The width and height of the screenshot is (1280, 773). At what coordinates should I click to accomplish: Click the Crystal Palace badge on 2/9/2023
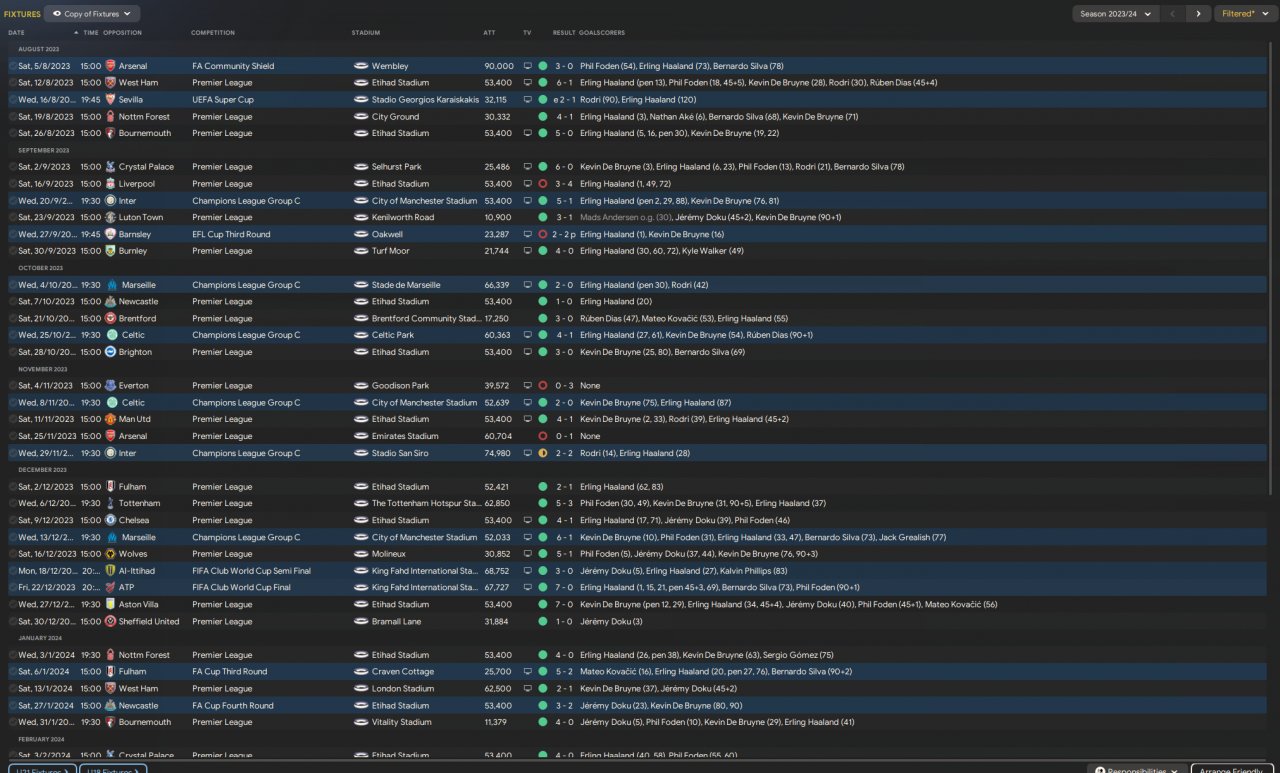111,167
